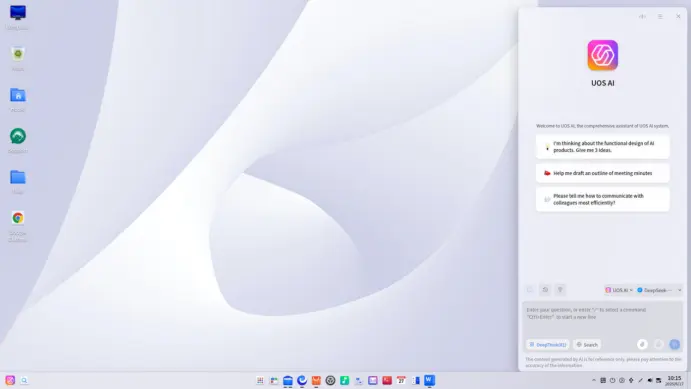Click the voice mode icon in panel header
The width and height of the screenshot is (692, 389).
642,16
